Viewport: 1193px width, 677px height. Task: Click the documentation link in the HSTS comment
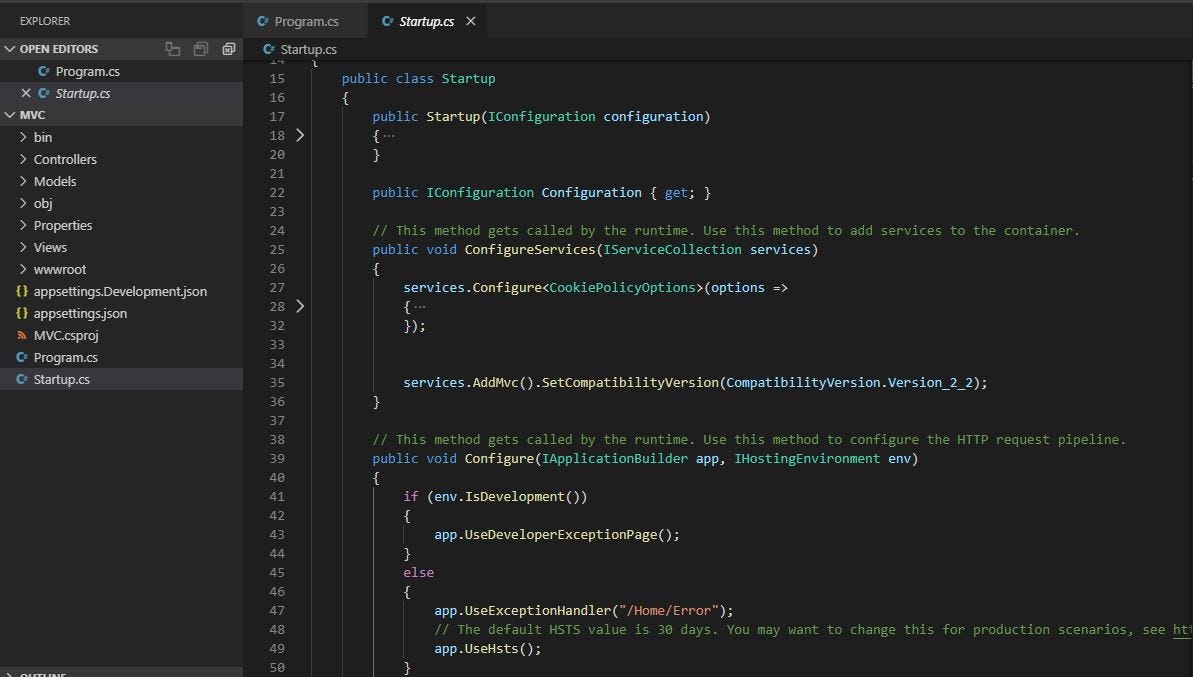click(1183, 629)
